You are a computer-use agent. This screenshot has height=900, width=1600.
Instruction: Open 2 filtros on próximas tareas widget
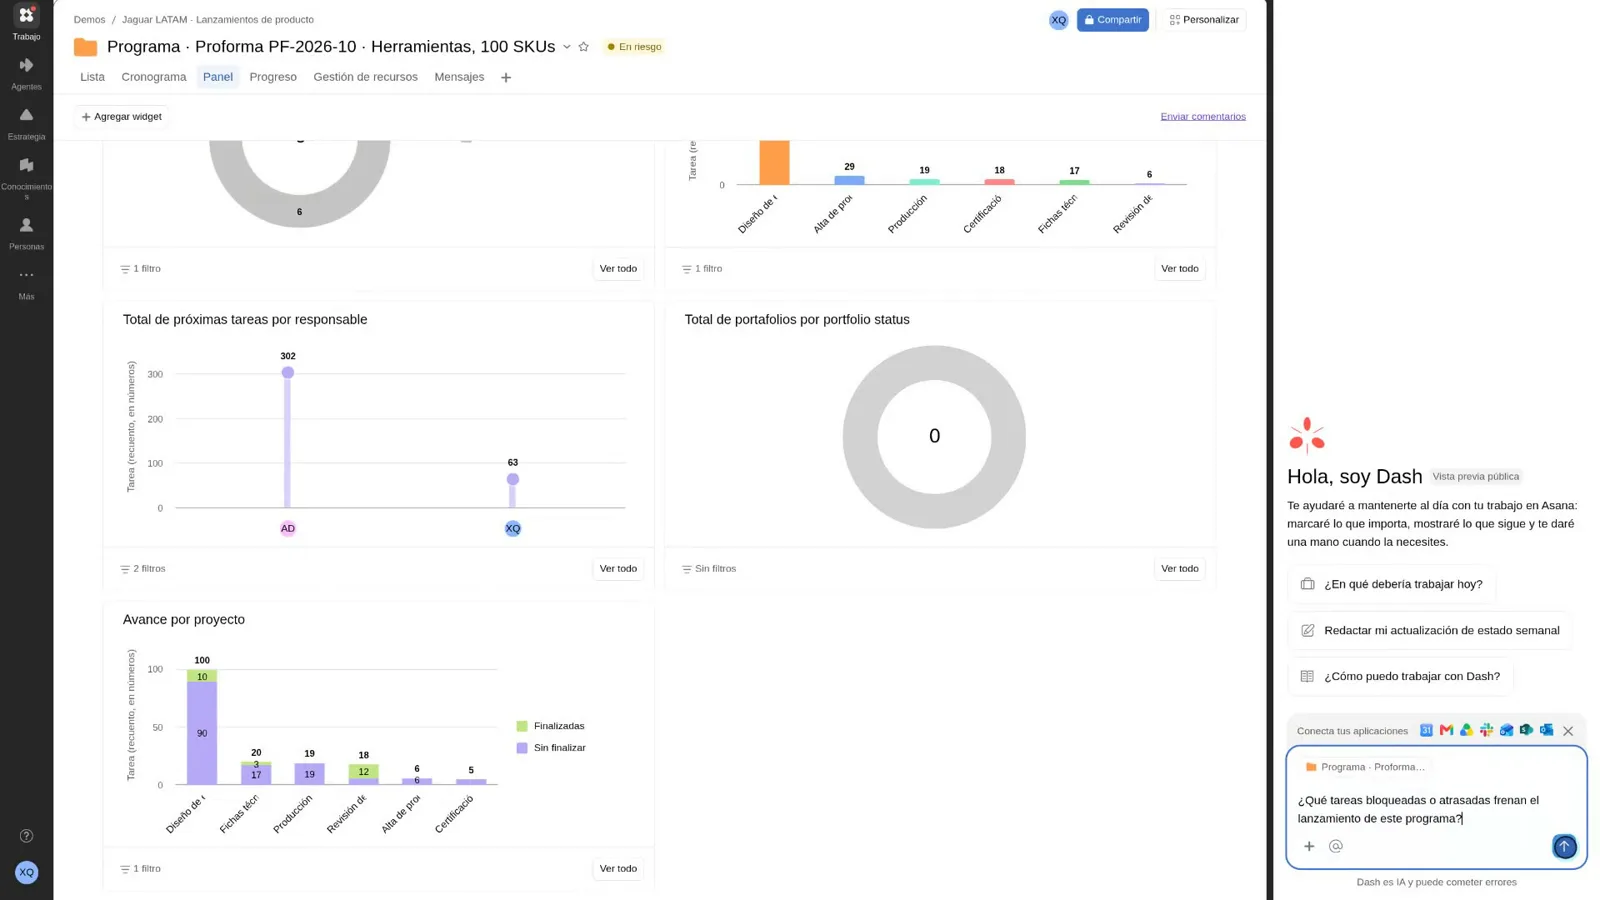click(143, 569)
